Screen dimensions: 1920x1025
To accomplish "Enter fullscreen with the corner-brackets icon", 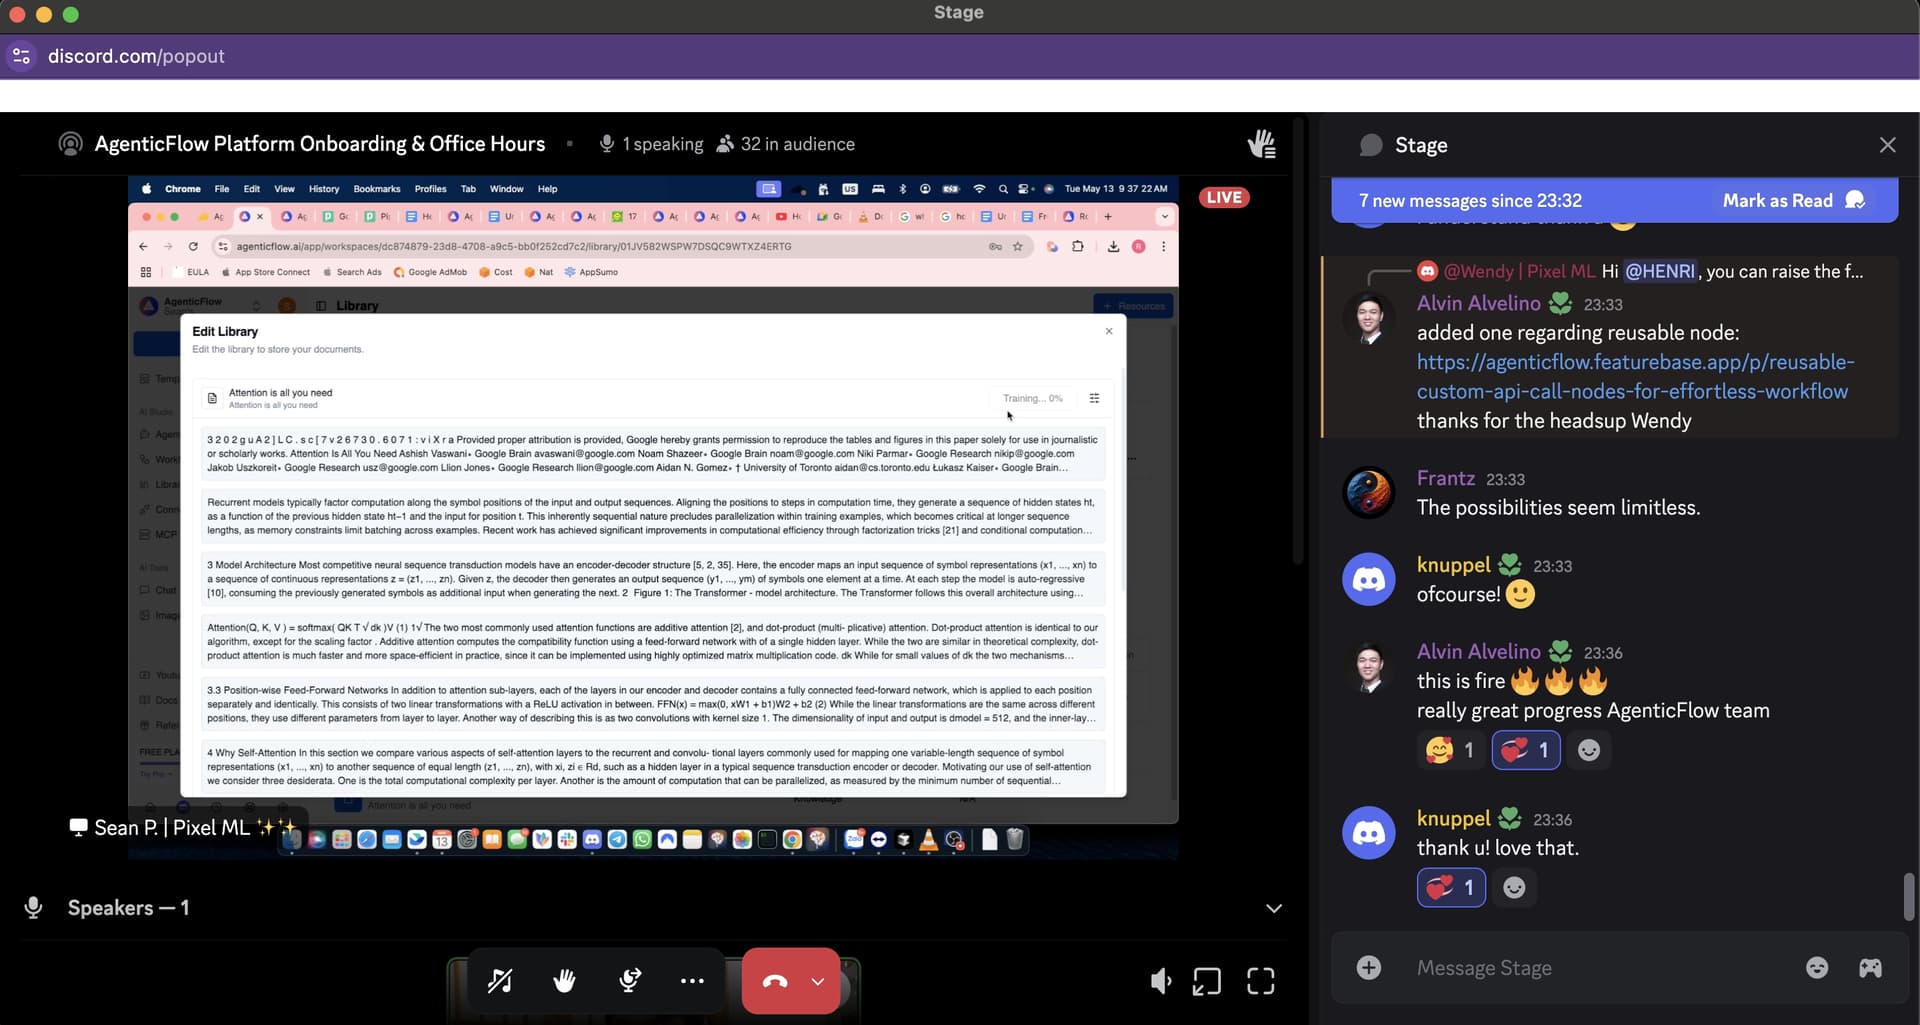I will point(1260,981).
